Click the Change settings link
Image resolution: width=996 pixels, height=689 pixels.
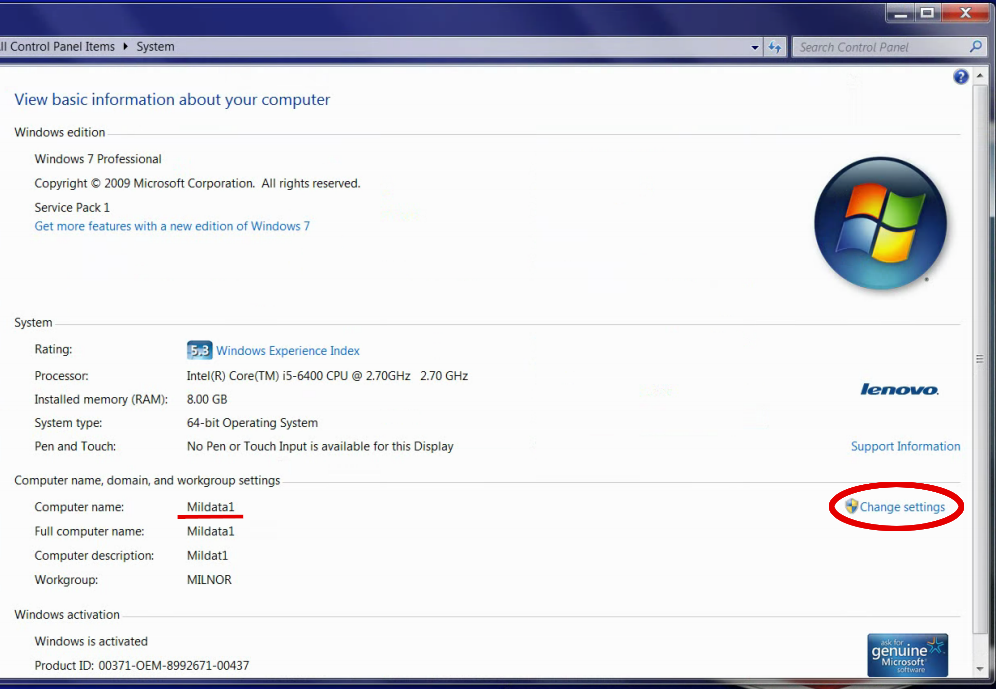tap(902, 507)
